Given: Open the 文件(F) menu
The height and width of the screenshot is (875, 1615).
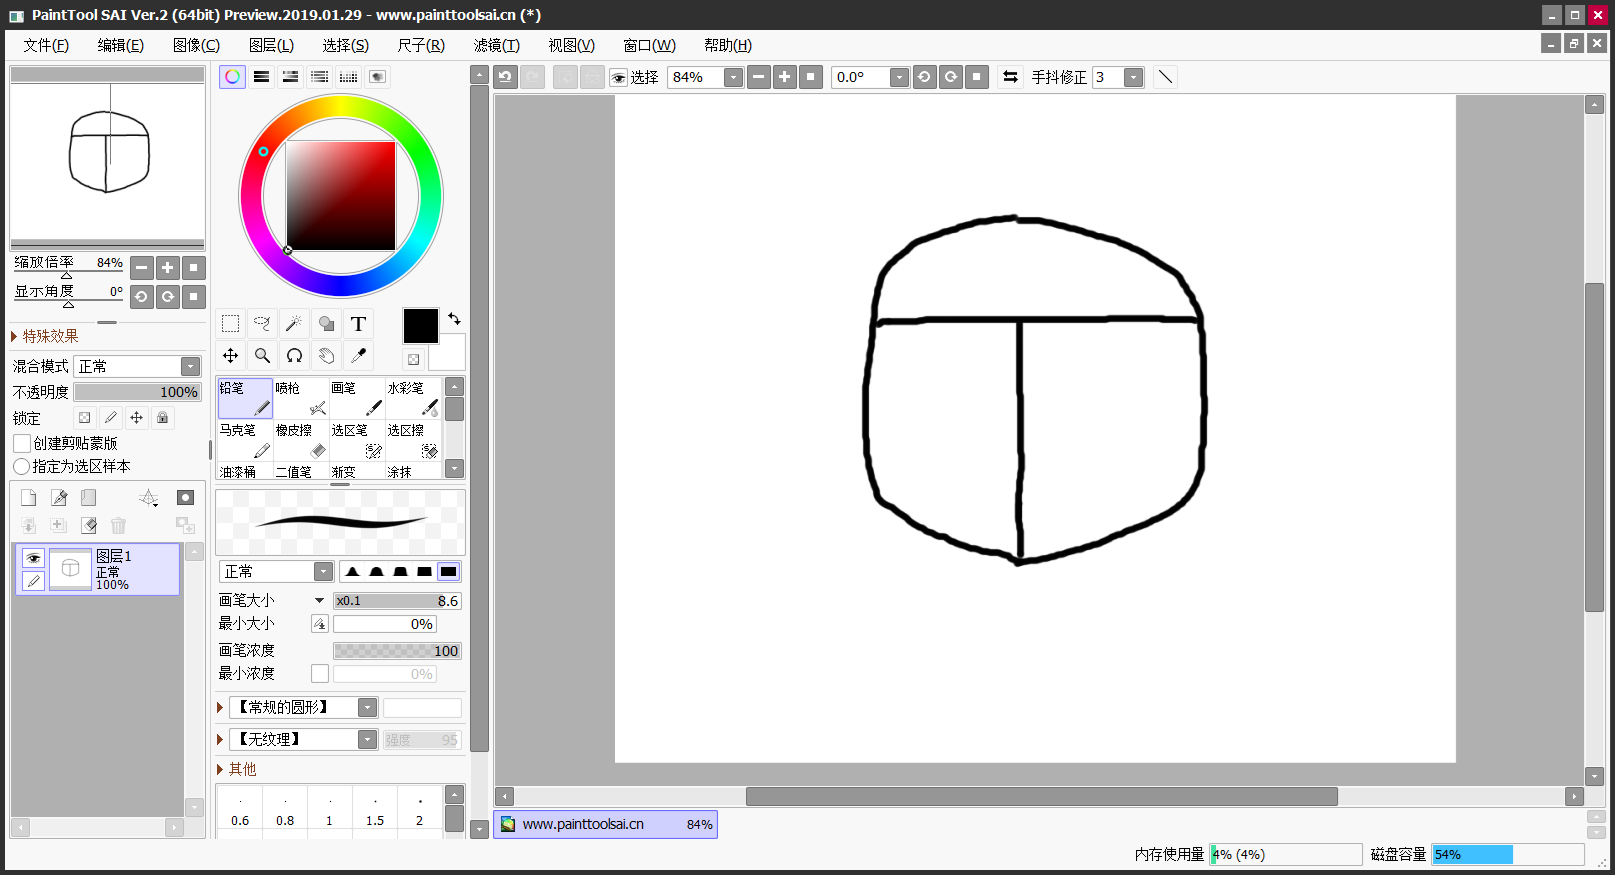Looking at the screenshot, I should 46,45.
